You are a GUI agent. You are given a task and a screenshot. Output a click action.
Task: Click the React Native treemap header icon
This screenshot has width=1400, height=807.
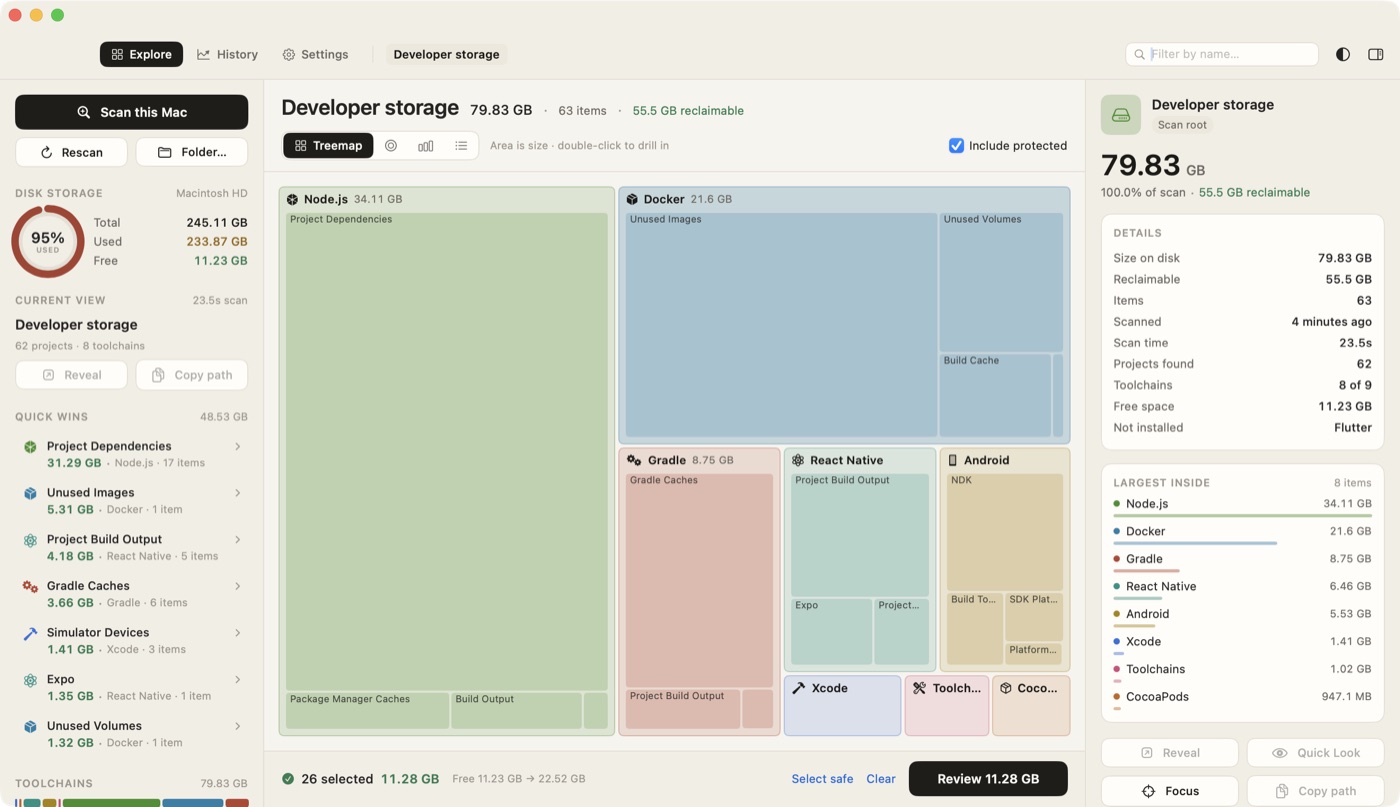(798, 460)
